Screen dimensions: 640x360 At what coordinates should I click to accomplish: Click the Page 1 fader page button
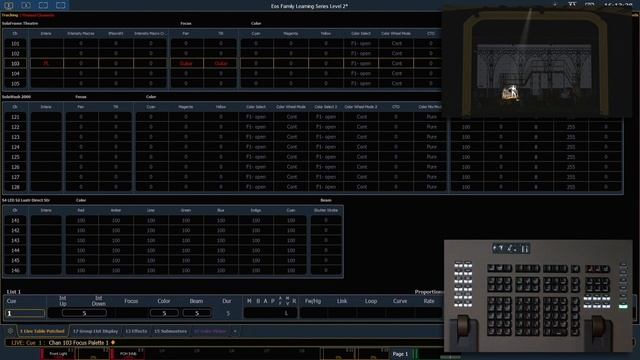coord(400,354)
